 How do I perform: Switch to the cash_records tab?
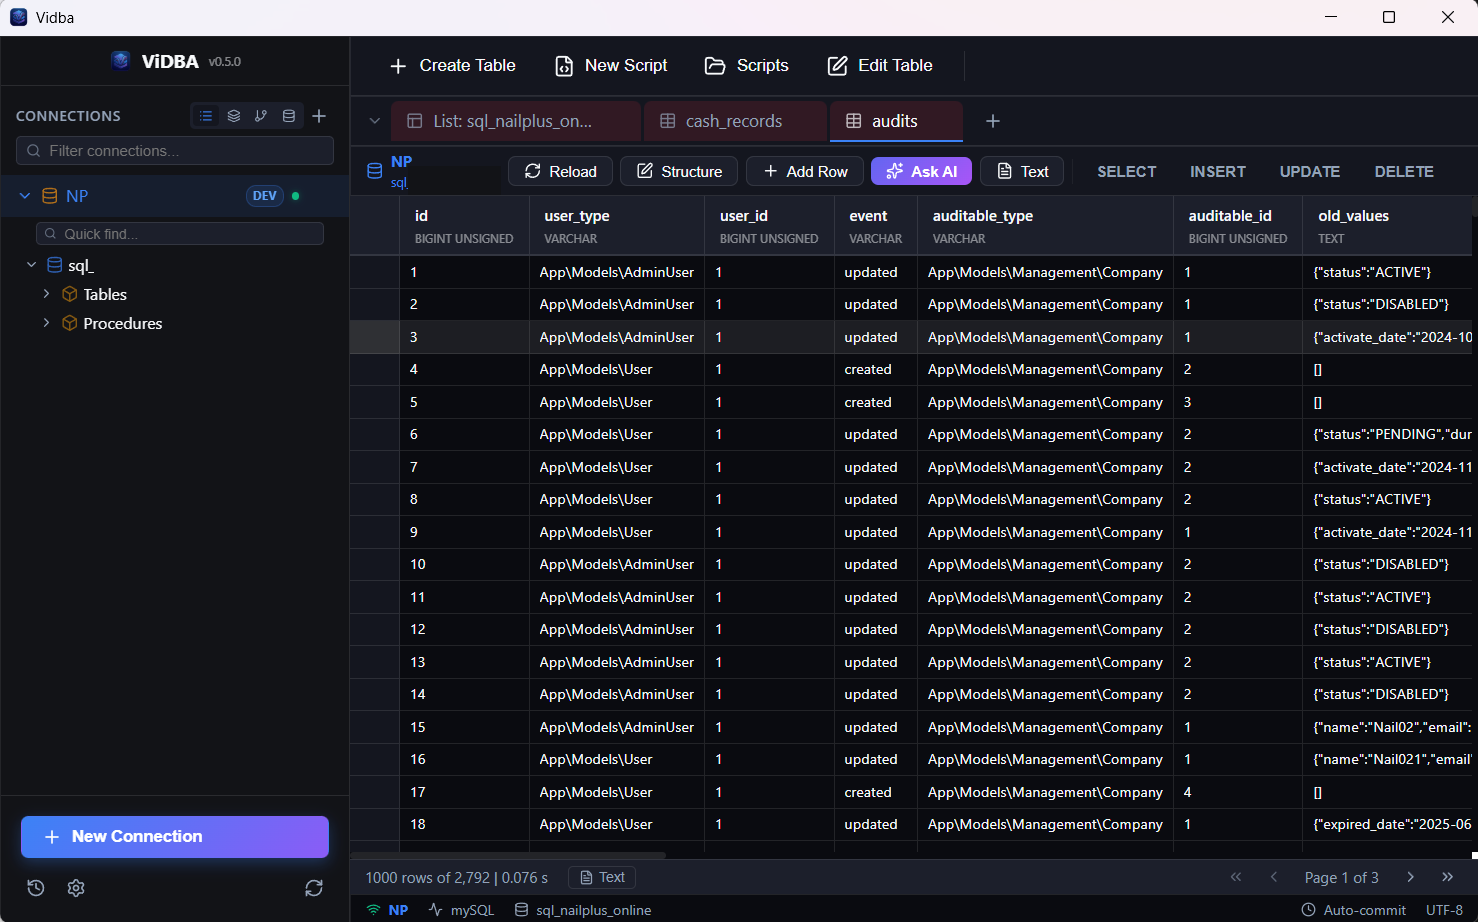tap(735, 121)
